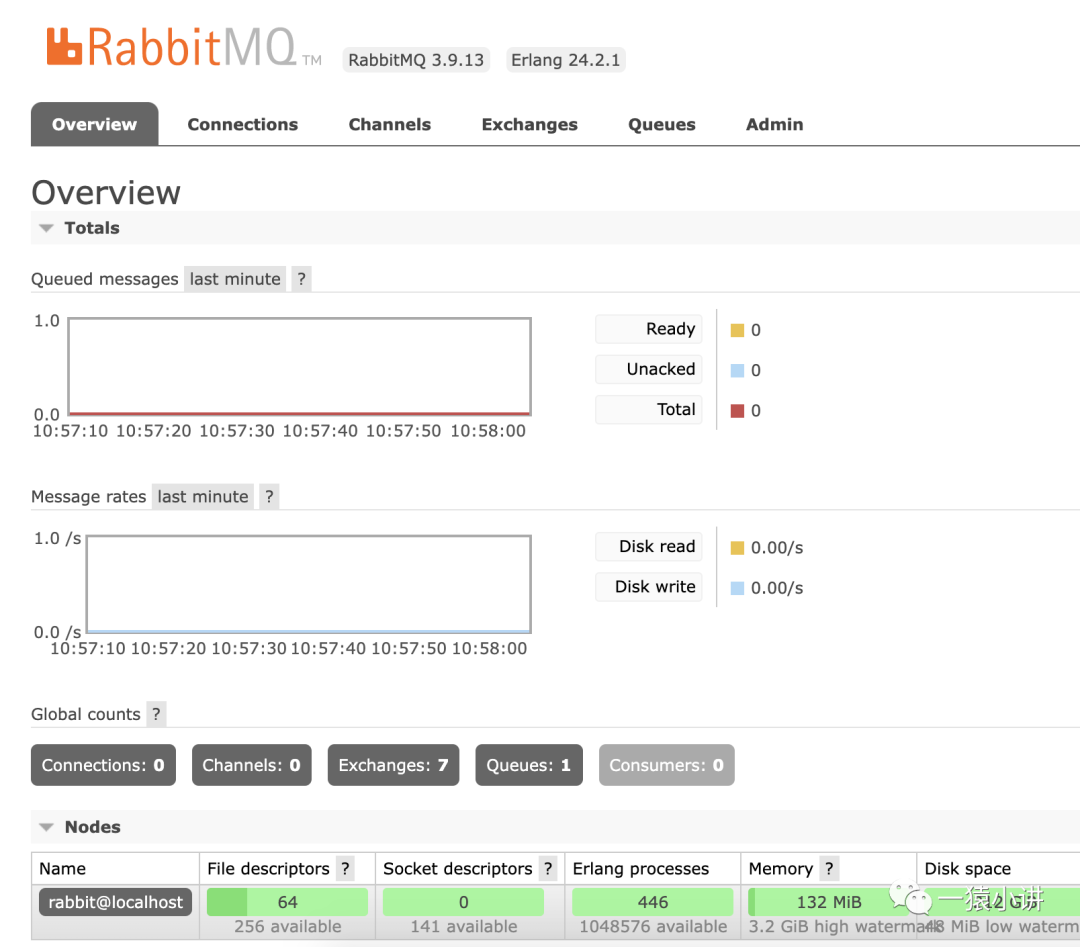Click the Channels: 0 count button

tap(251, 765)
